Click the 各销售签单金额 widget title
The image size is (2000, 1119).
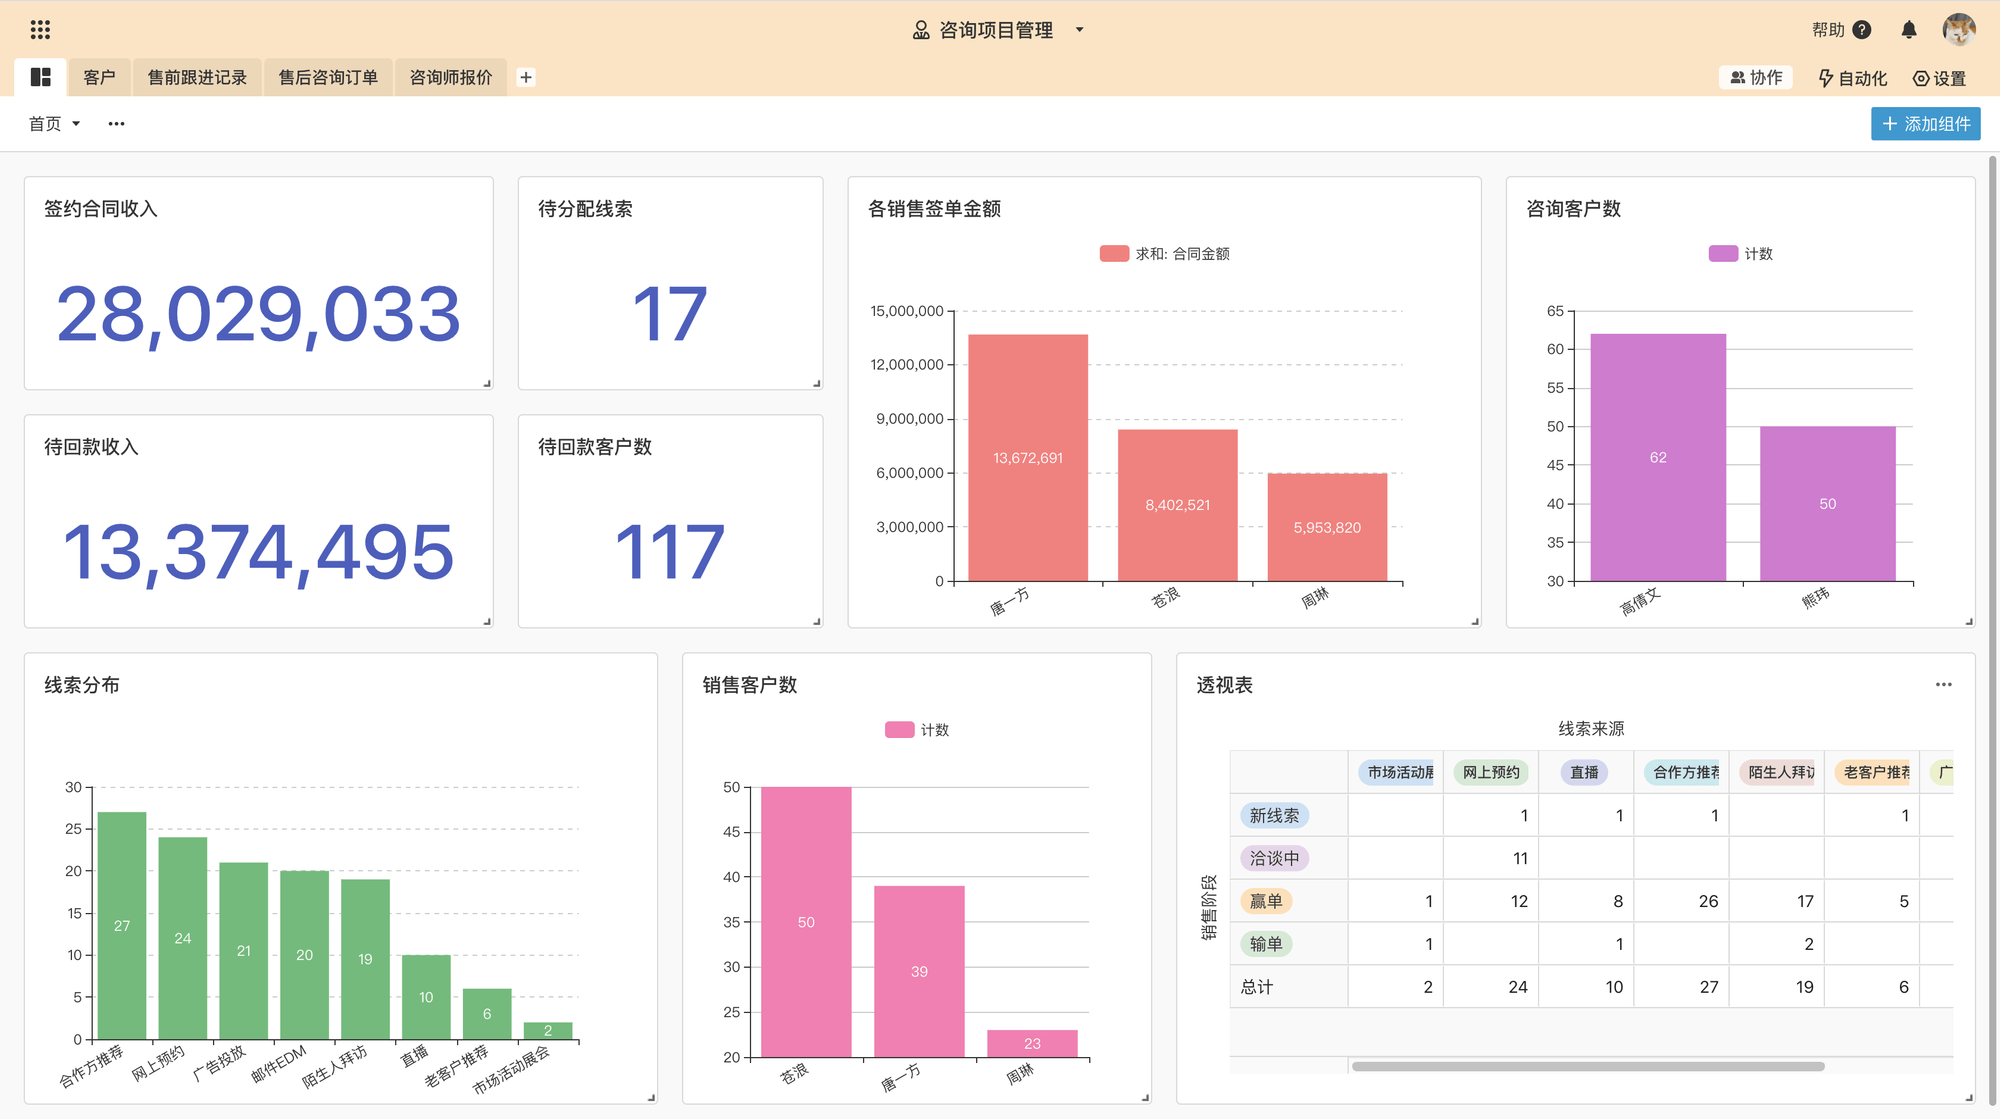point(934,209)
